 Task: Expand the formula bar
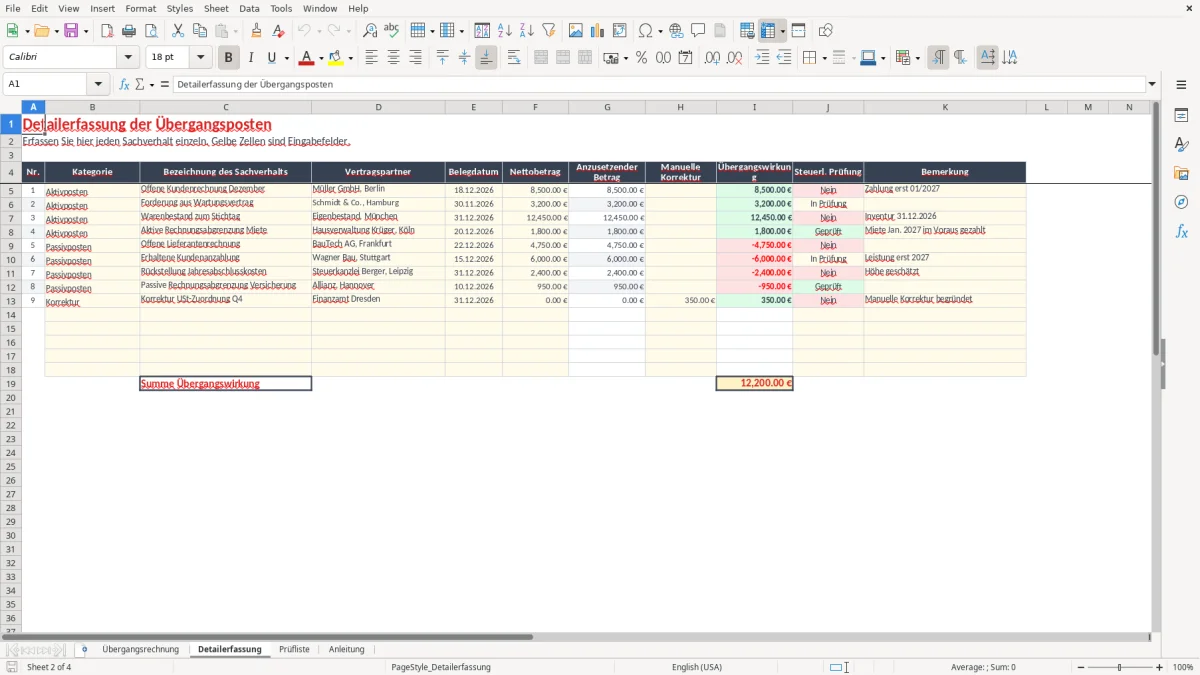pos(1152,84)
